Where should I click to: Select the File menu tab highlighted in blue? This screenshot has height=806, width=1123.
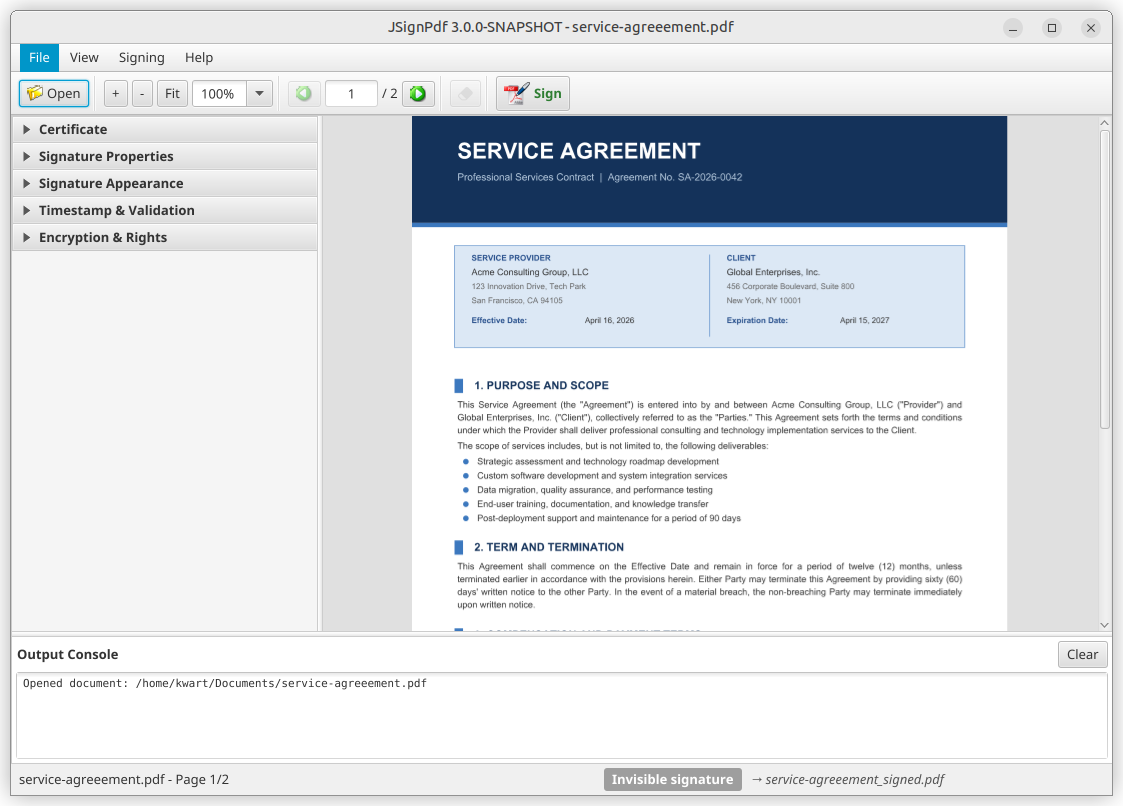point(38,57)
